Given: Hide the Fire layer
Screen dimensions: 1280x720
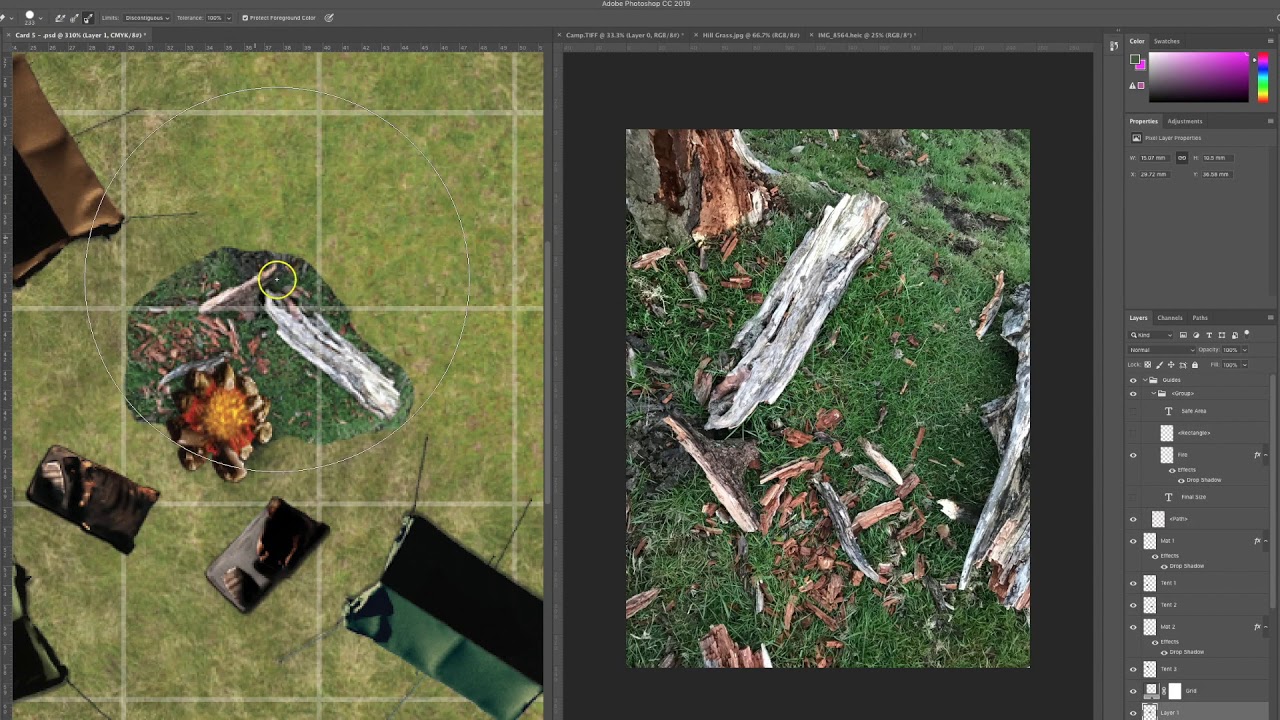Looking at the screenshot, I should click(1133, 455).
